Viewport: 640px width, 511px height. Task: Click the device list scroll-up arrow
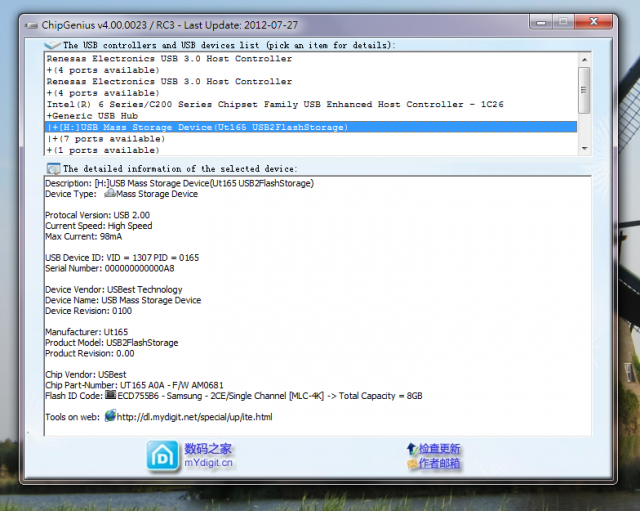coord(584,60)
